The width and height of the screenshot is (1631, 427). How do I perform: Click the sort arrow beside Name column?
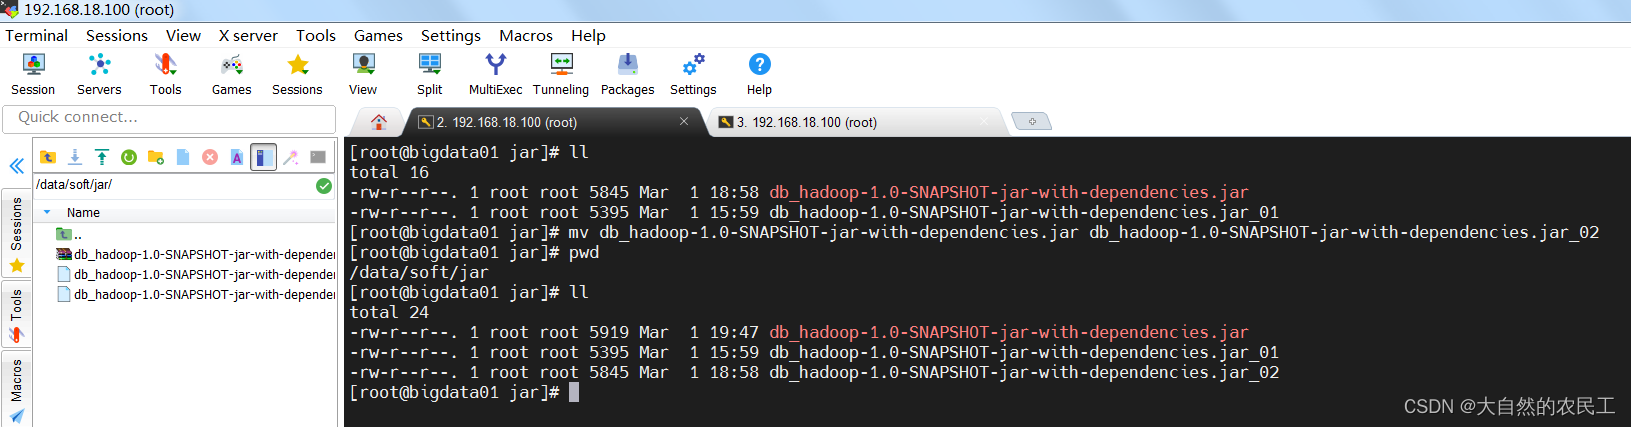[47, 212]
